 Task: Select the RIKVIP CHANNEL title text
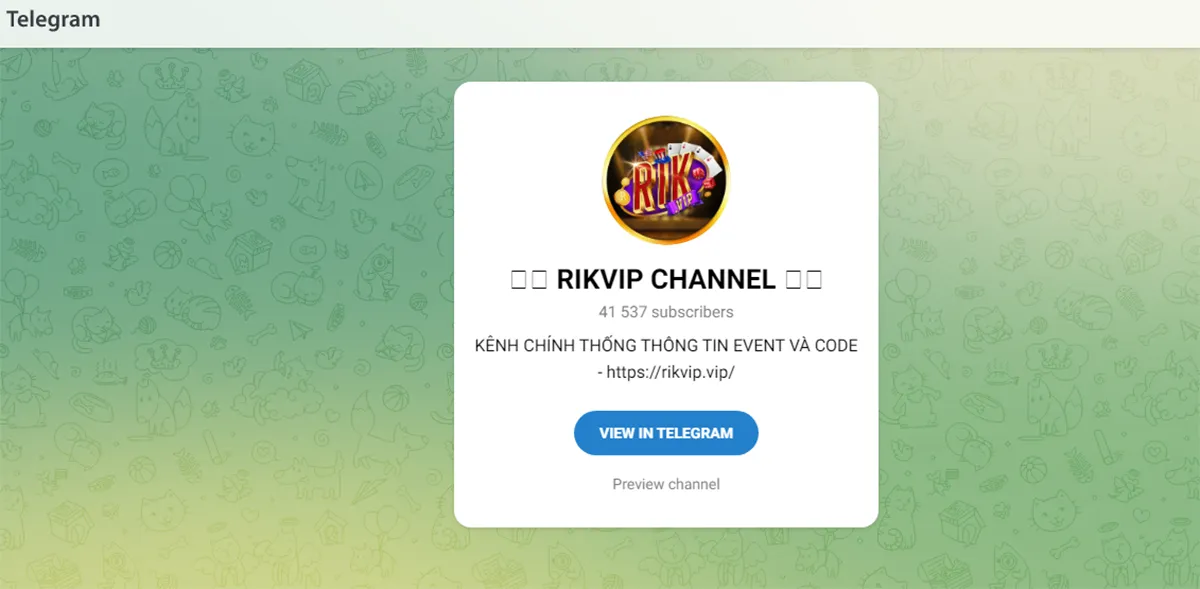[x=666, y=280]
